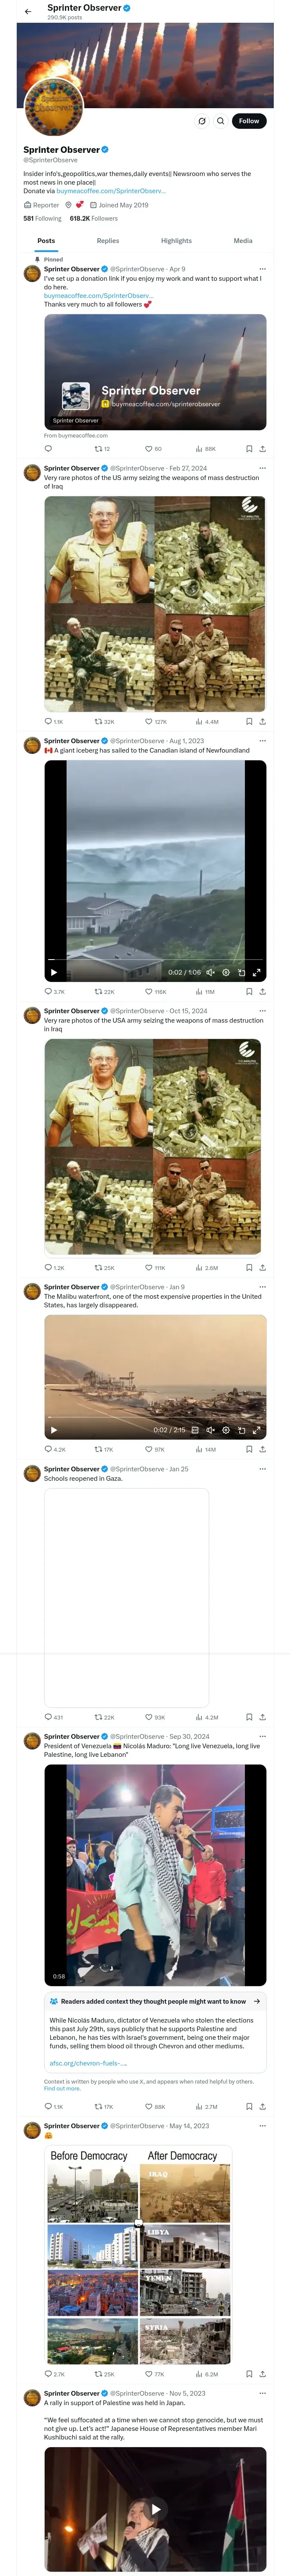Go back using the top arrow

(28, 11)
